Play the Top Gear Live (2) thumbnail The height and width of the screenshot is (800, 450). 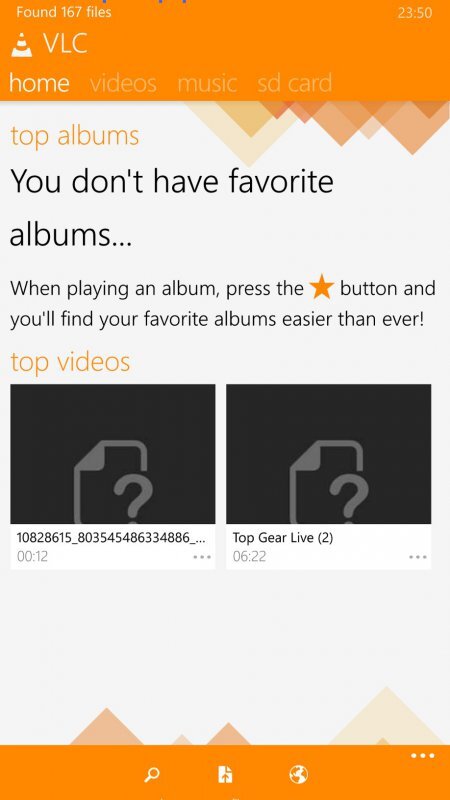329,454
